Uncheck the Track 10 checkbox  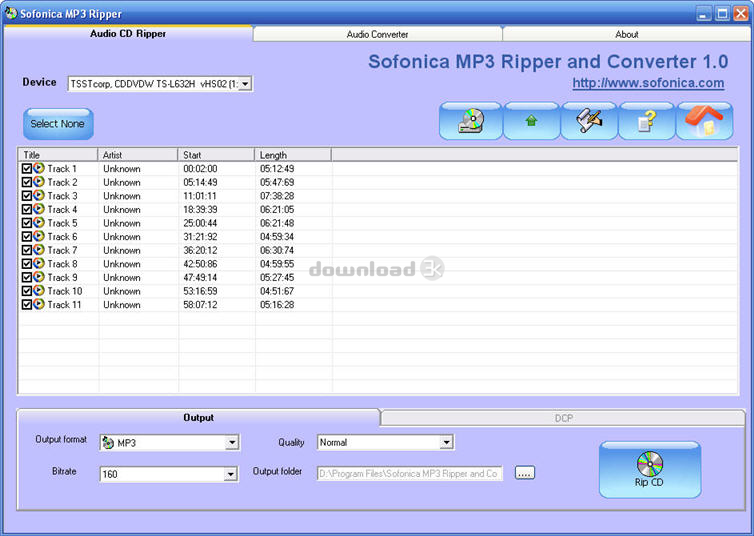click(x=27, y=291)
